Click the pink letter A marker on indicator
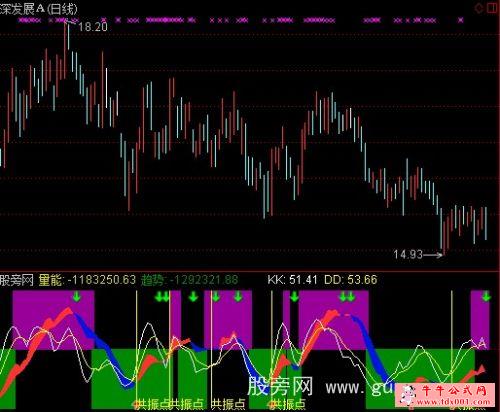500x412 pixels. pyautogui.click(x=482, y=342)
